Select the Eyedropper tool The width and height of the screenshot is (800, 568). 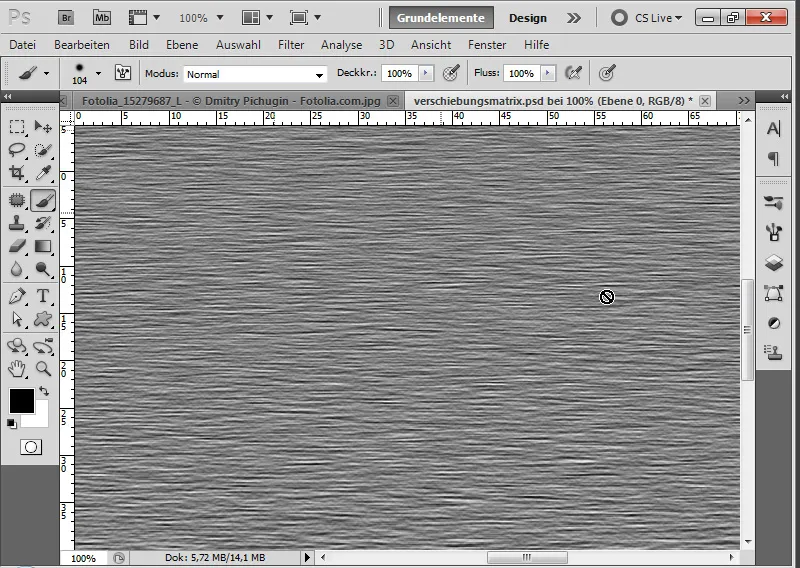coord(43,172)
